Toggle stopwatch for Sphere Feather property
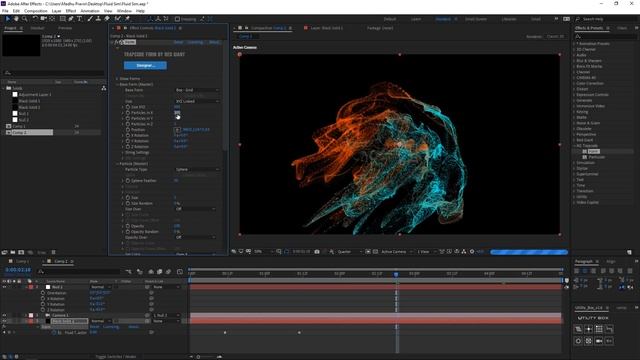 (x=128, y=180)
